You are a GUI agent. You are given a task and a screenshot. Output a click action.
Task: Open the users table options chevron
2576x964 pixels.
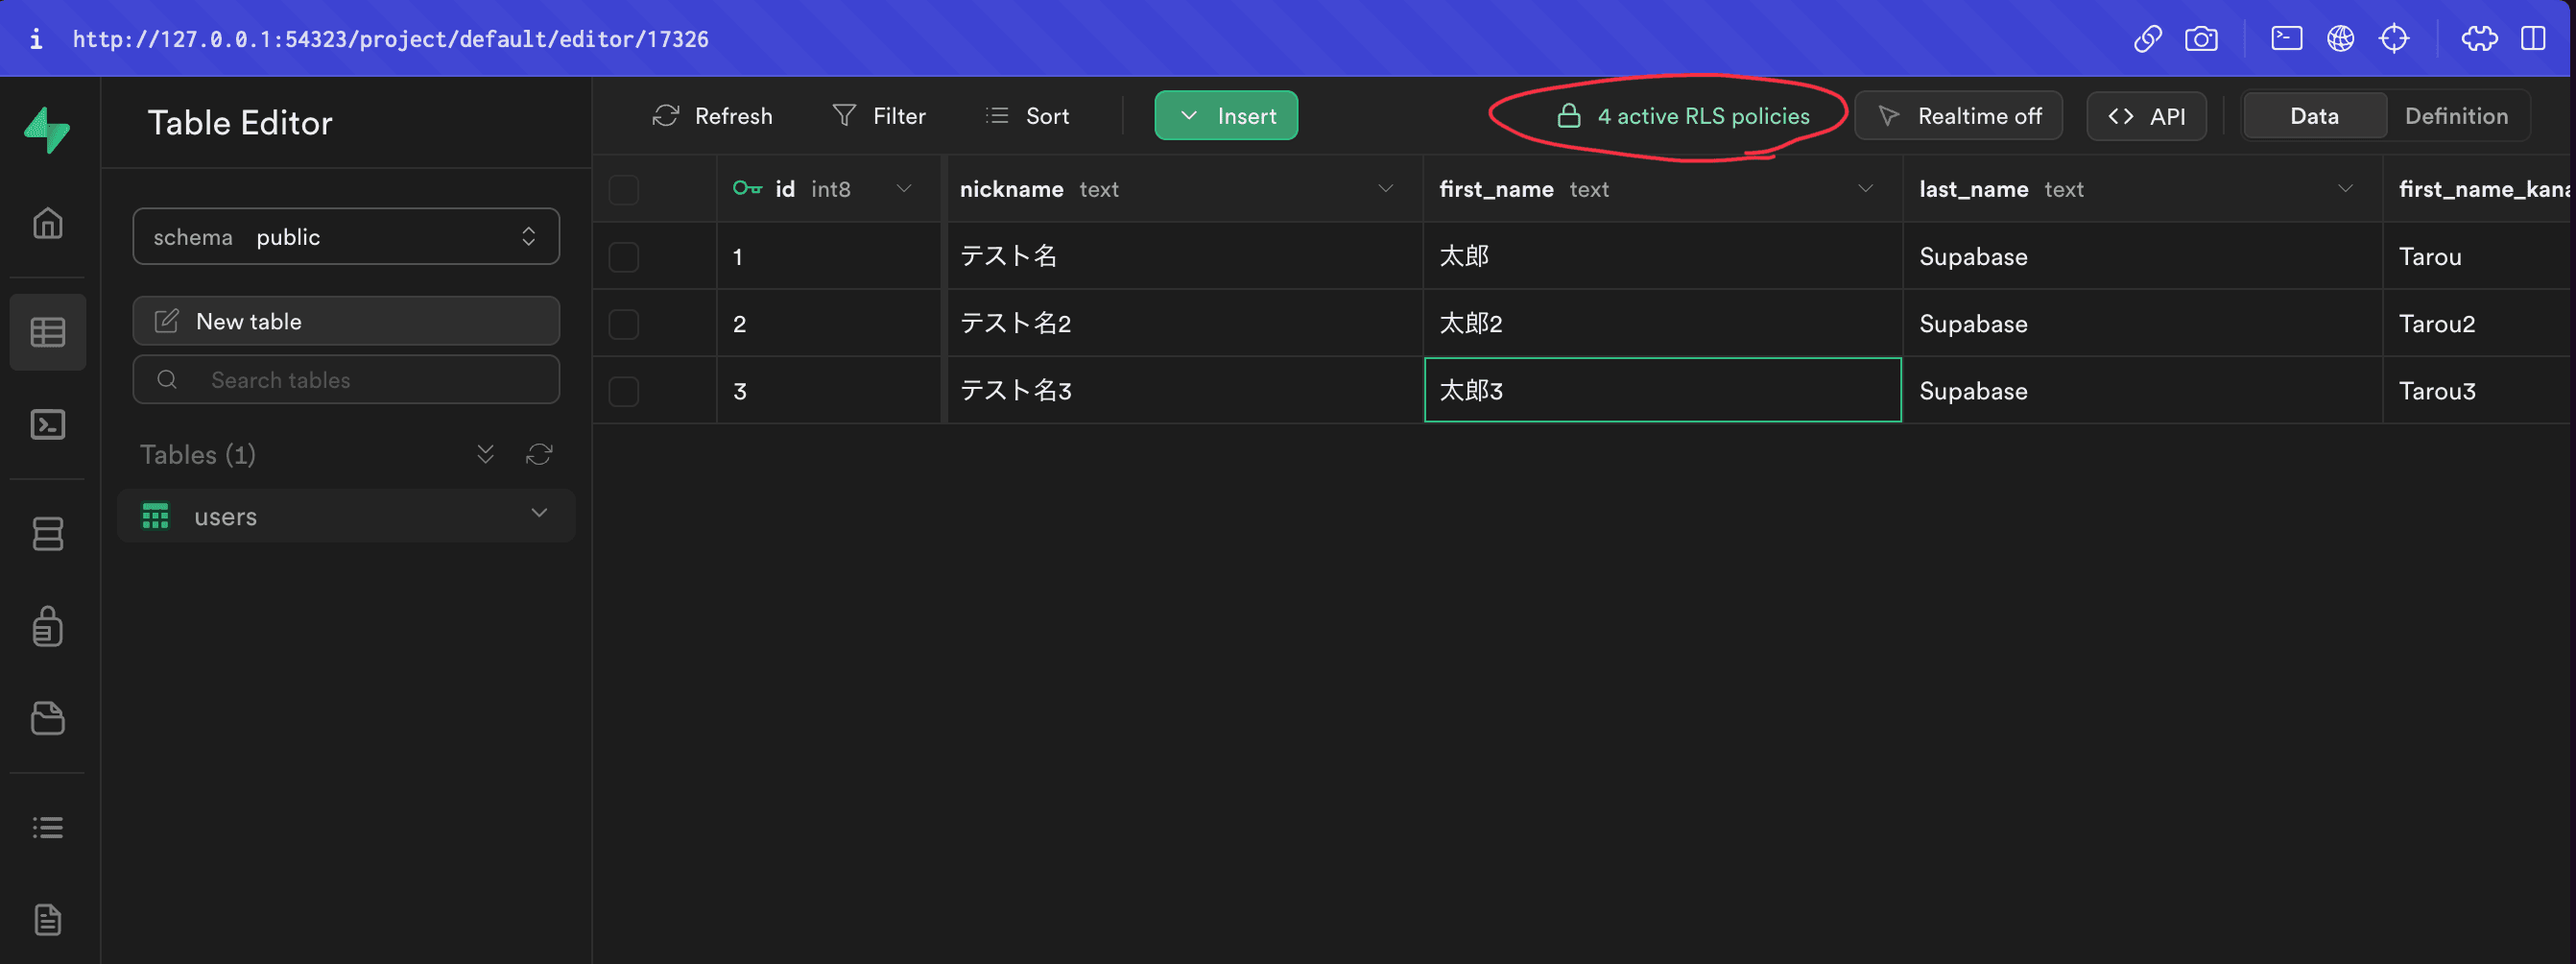point(539,513)
